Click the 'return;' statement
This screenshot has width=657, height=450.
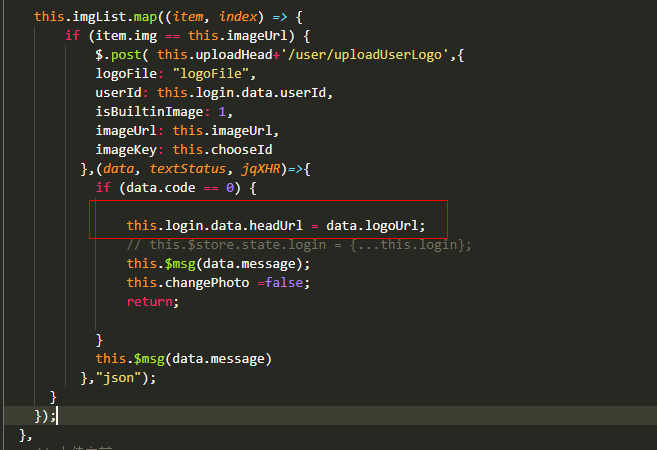pos(153,301)
